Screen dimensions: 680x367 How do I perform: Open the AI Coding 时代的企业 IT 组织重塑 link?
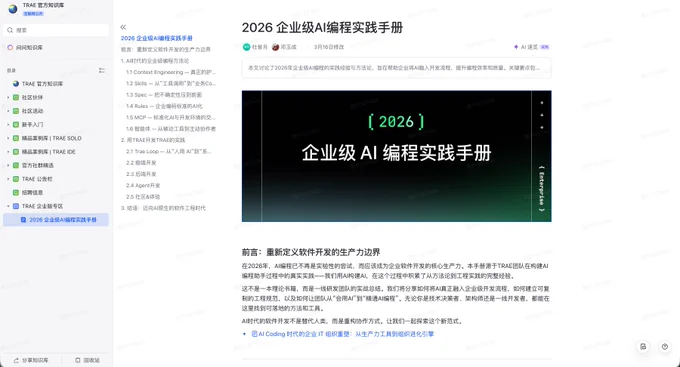(x=343, y=334)
